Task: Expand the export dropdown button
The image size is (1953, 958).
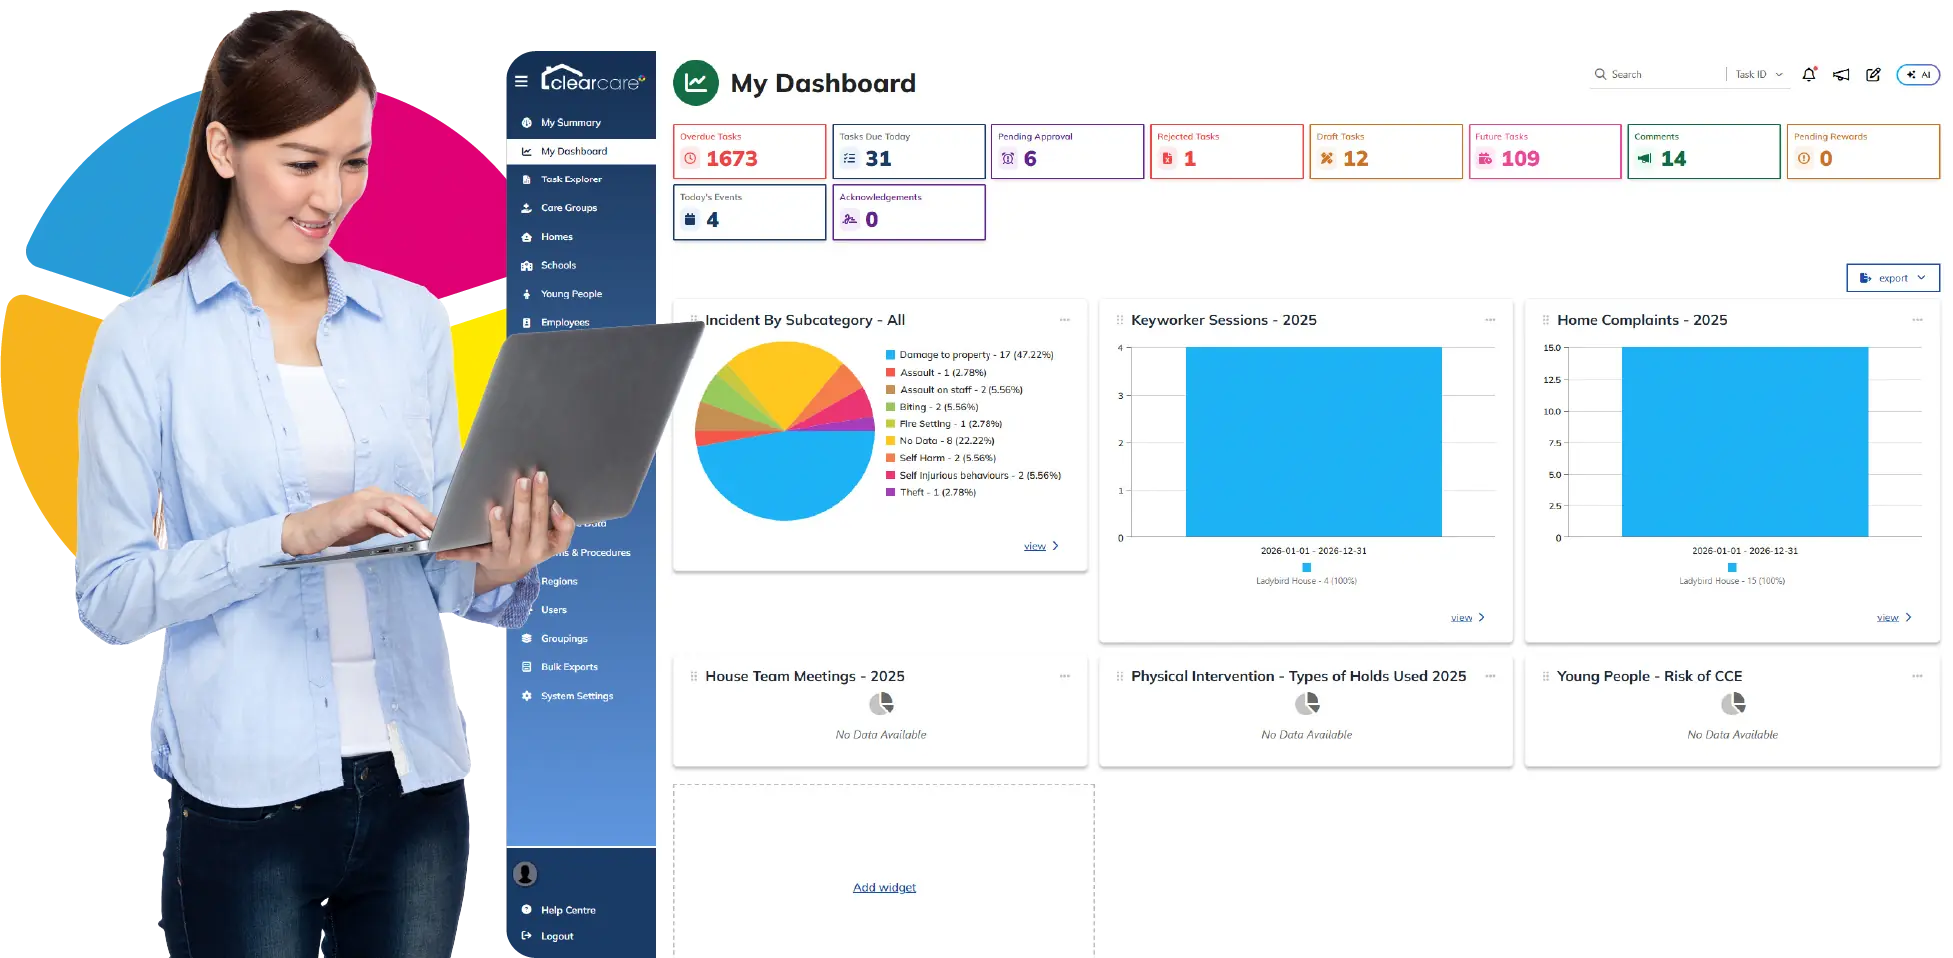Action: [x=1892, y=278]
